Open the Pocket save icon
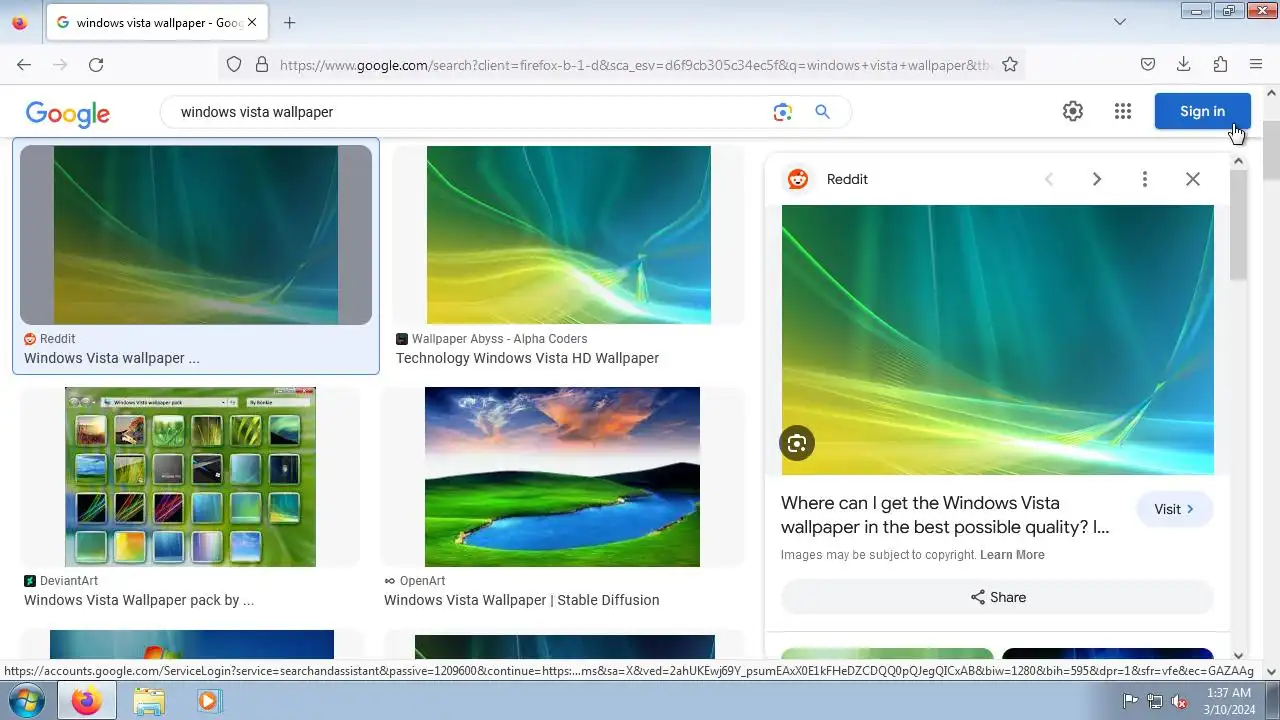Image resolution: width=1280 pixels, height=720 pixels. point(1148,65)
